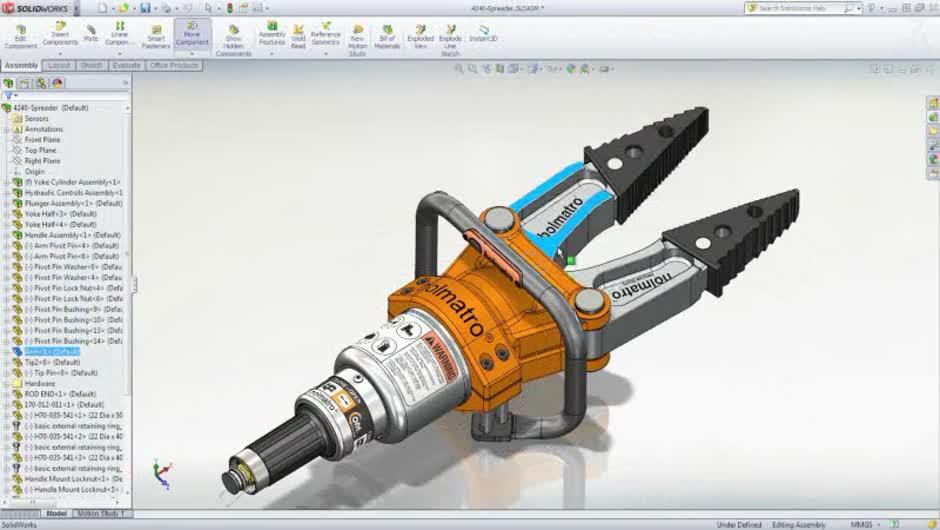Select the Mate tool
The image size is (940, 530).
click(91, 33)
